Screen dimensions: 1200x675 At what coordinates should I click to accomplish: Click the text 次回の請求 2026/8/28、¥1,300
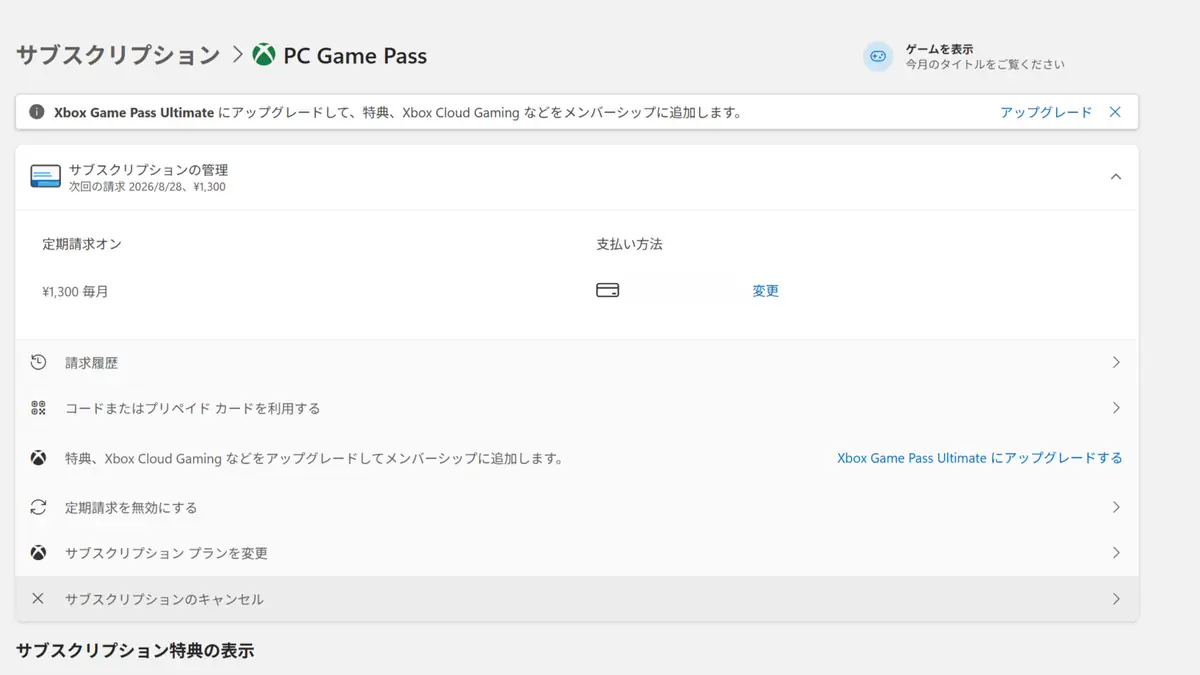point(147,187)
